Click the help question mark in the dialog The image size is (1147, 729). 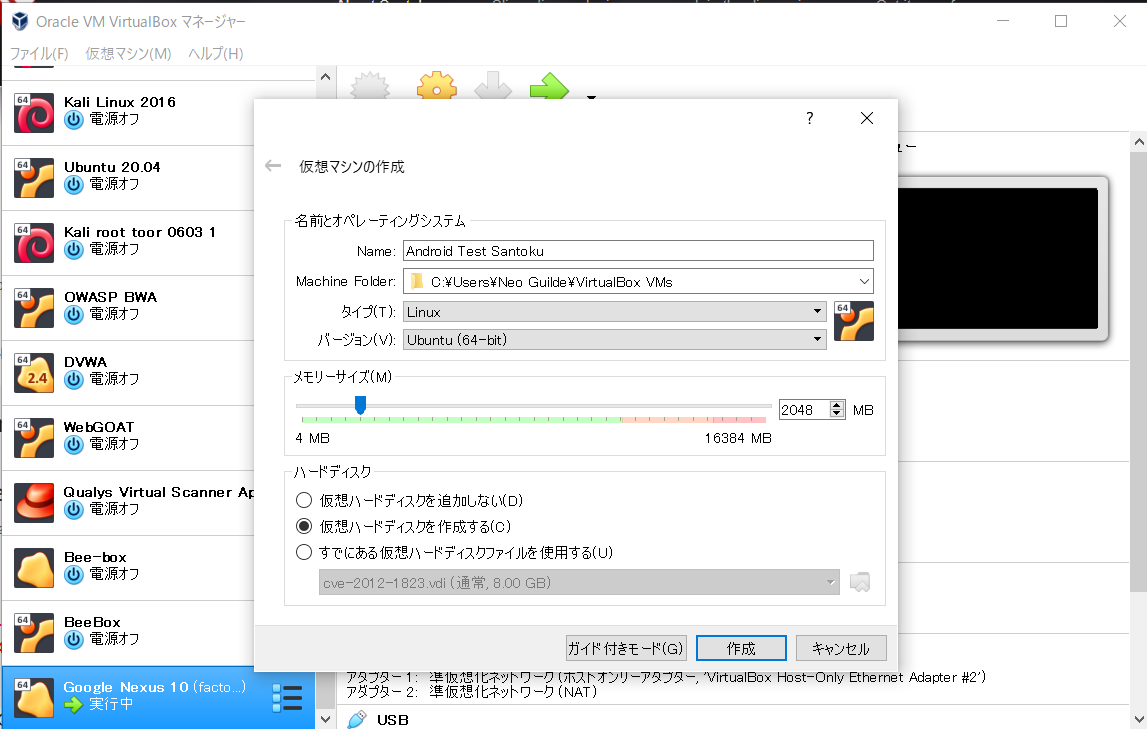(810, 118)
